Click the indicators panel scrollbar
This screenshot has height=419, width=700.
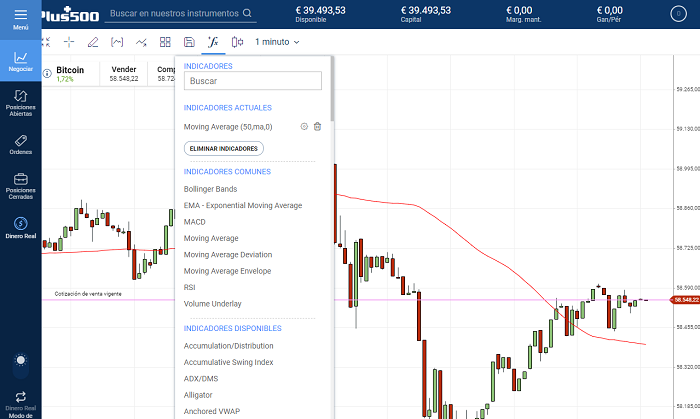[x=332, y=89]
